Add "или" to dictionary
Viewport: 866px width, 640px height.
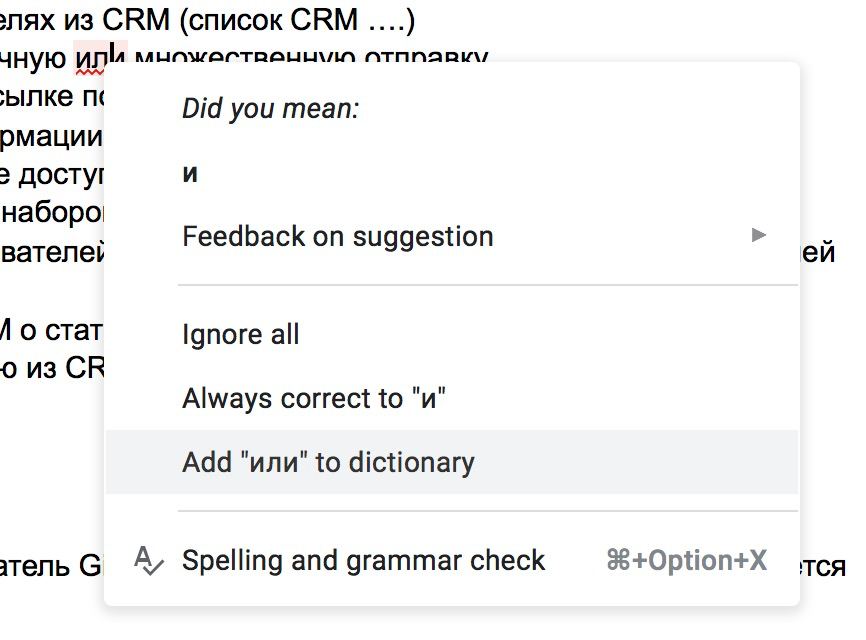[328, 462]
